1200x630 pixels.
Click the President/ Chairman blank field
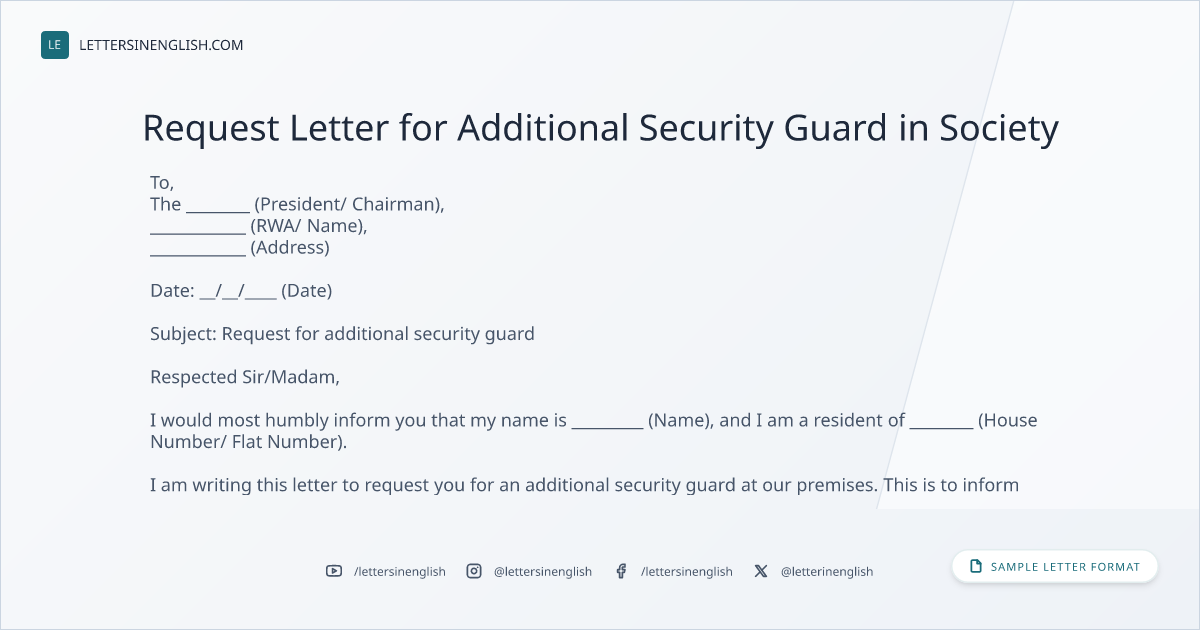tap(218, 209)
